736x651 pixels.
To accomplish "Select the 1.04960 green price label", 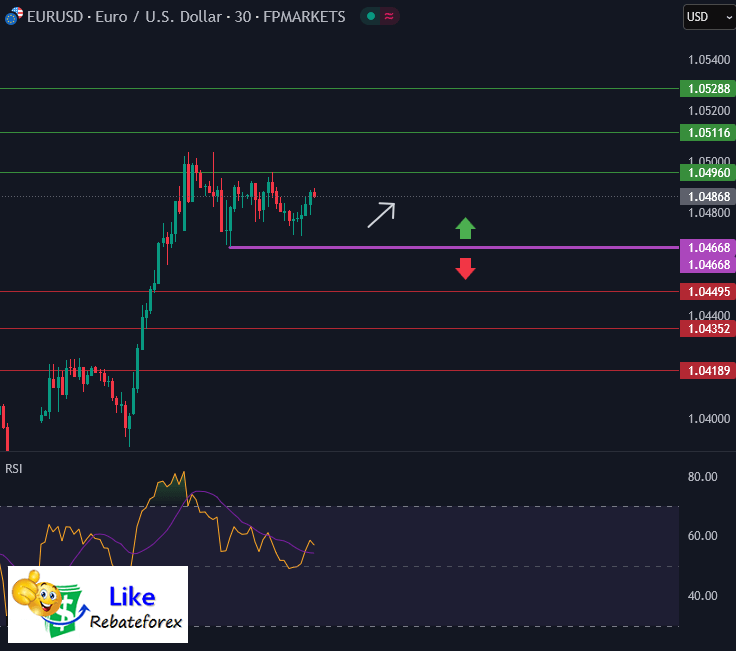I will pos(707,173).
